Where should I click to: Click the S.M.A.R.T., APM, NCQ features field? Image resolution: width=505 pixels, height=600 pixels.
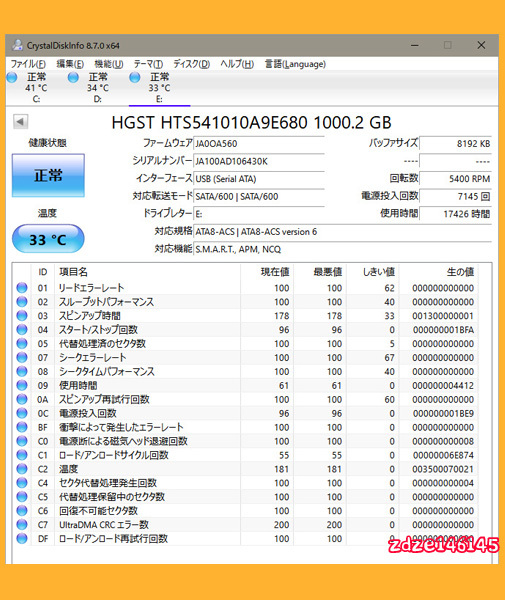342,249
